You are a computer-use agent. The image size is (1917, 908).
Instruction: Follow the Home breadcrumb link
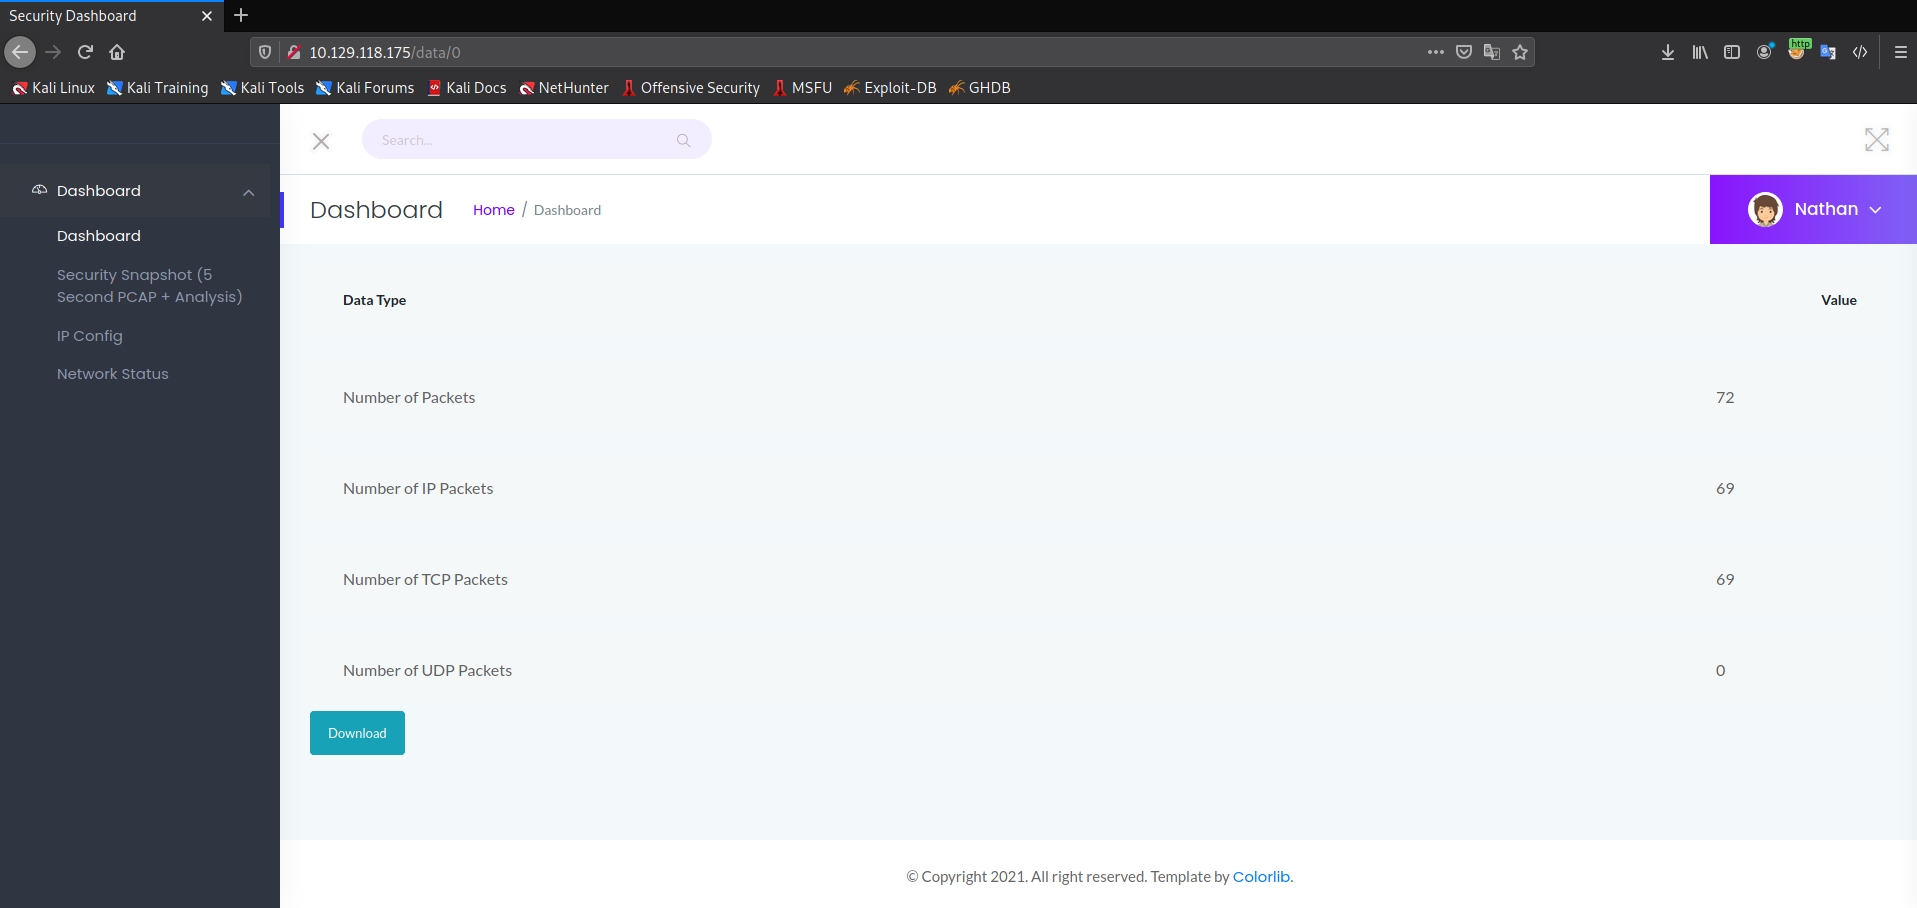[x=493, y=210]
